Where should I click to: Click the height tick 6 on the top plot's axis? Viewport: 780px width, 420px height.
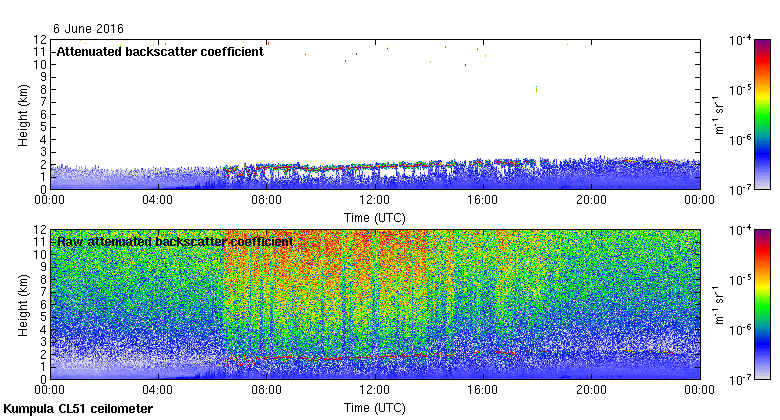[44, 114]
